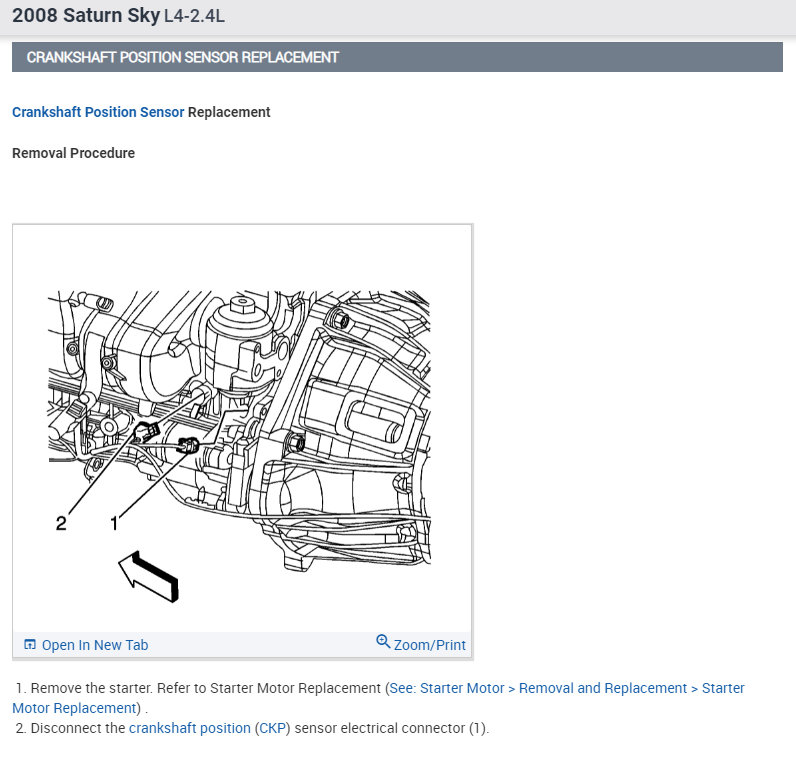Follow the crankshaft position link in step 2
796x765 pixels.
tap(190, 728)
